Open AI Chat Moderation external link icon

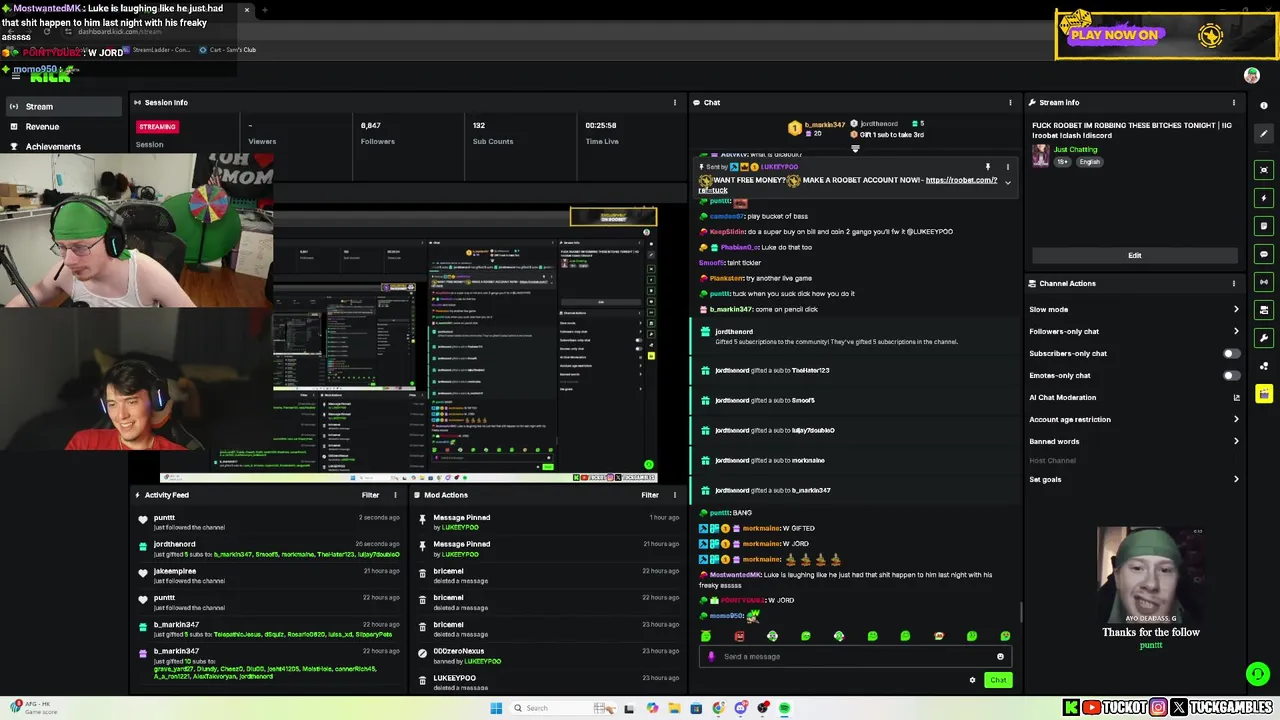point(1236,398)
